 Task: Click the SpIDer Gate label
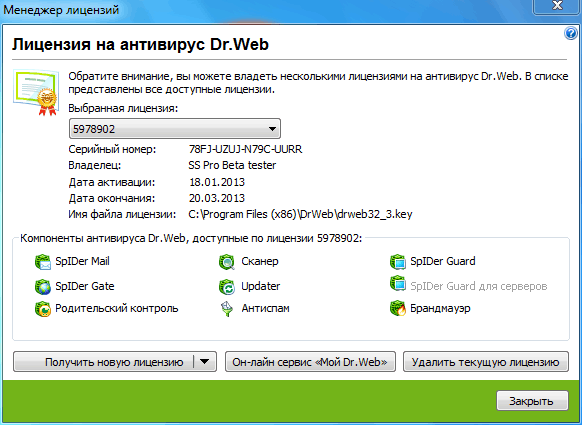click(x=85, y=286)
